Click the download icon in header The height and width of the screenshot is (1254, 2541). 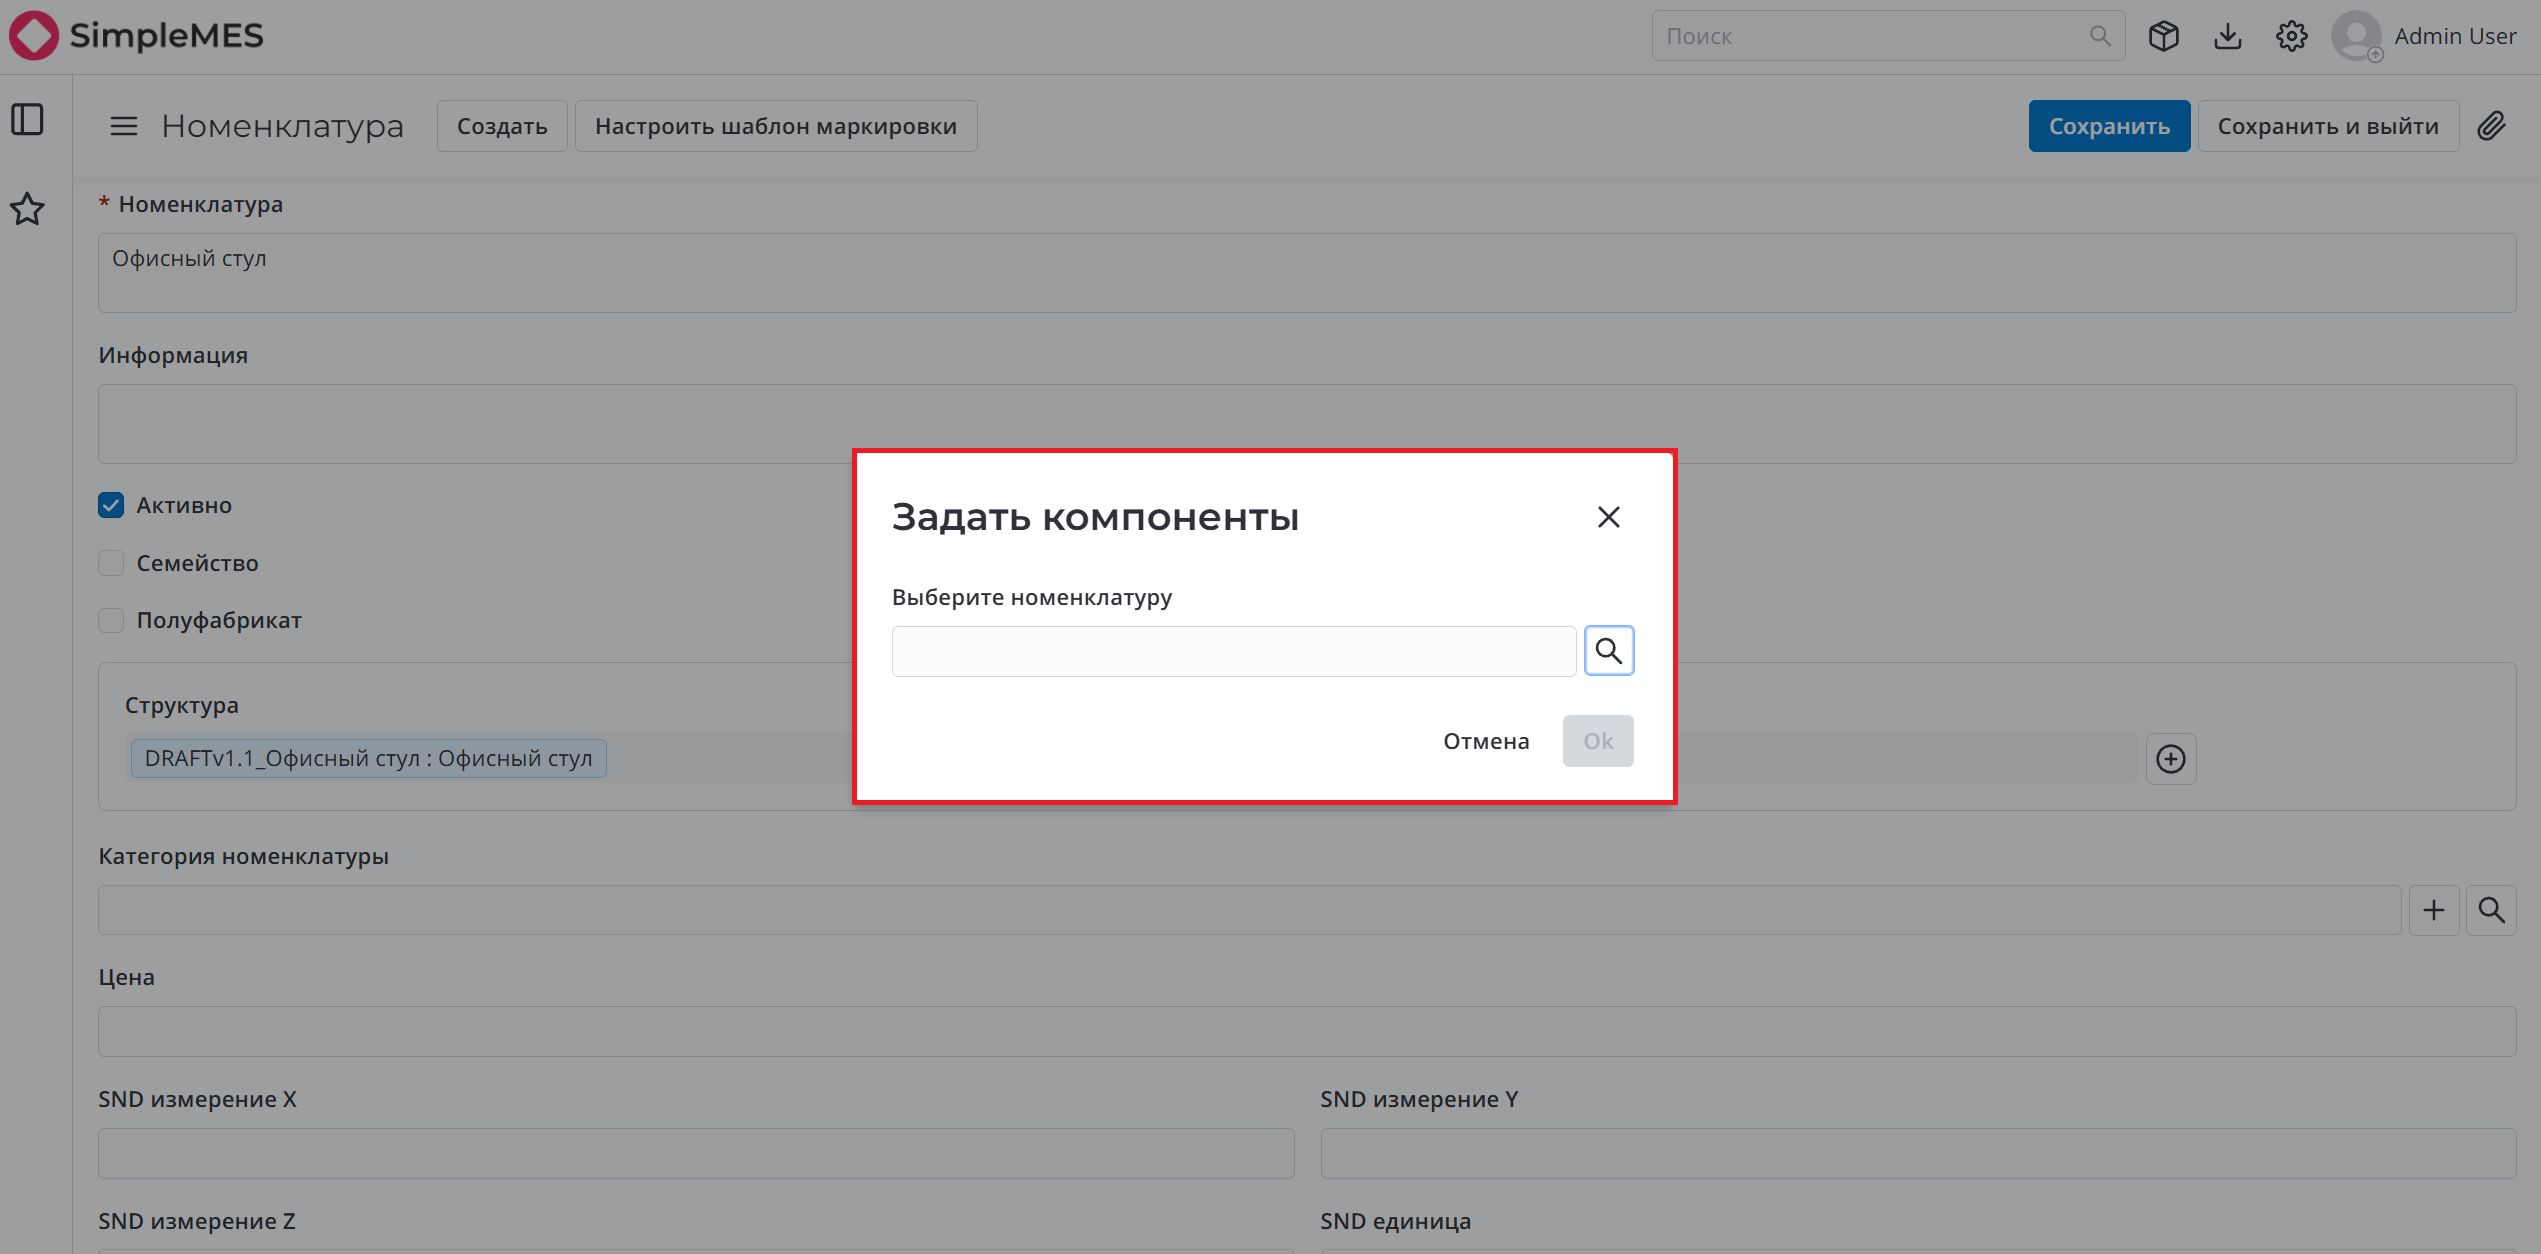[2228, 36]
